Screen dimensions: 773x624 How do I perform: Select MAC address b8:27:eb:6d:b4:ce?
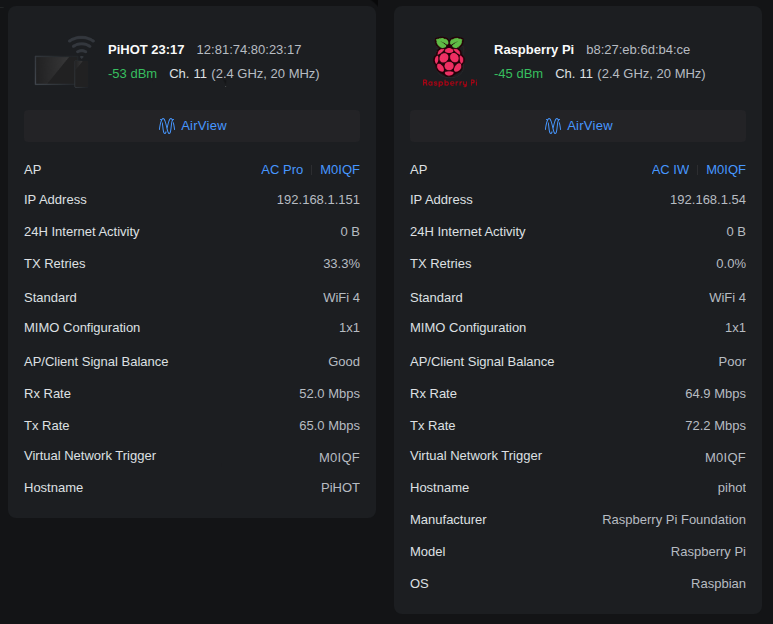(x=638, y=49)
